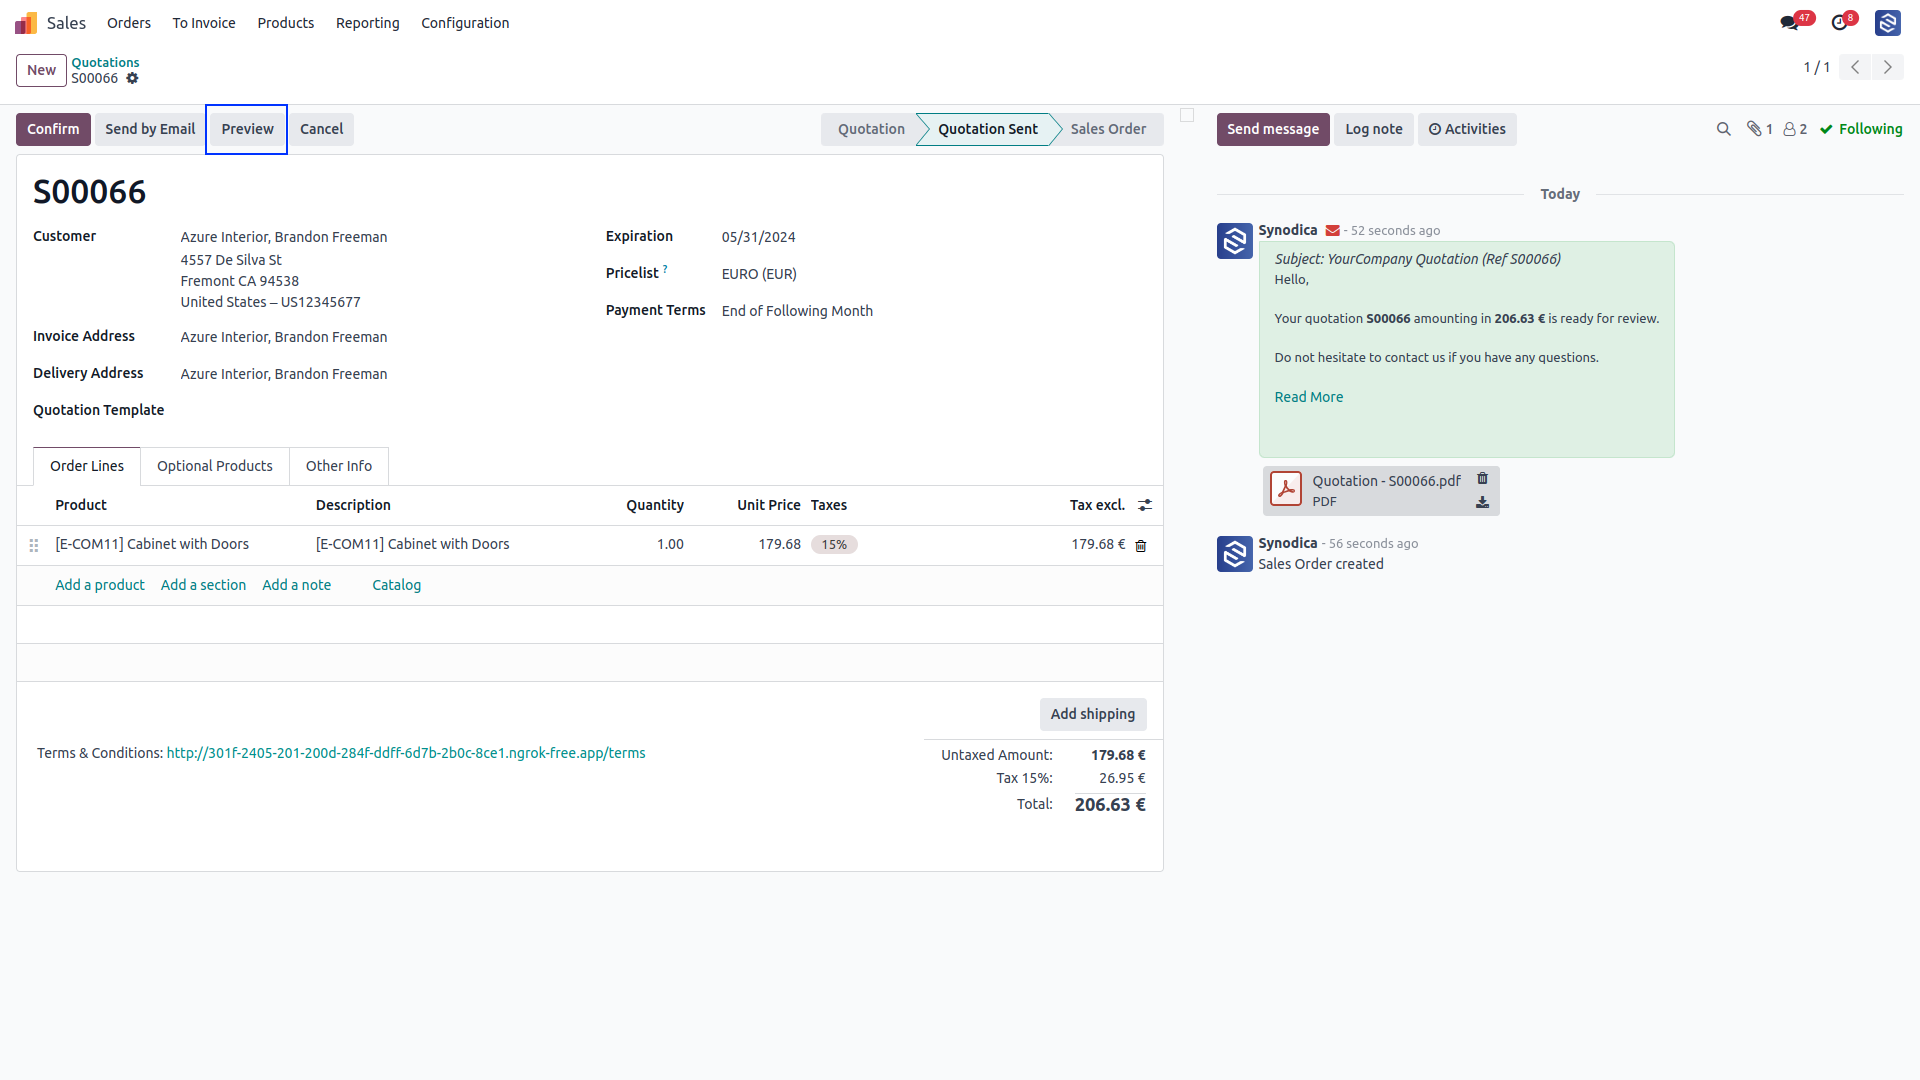The image size is (1920, 1080).
Task: Cancel the quotation
Action: tap(321, 129)
